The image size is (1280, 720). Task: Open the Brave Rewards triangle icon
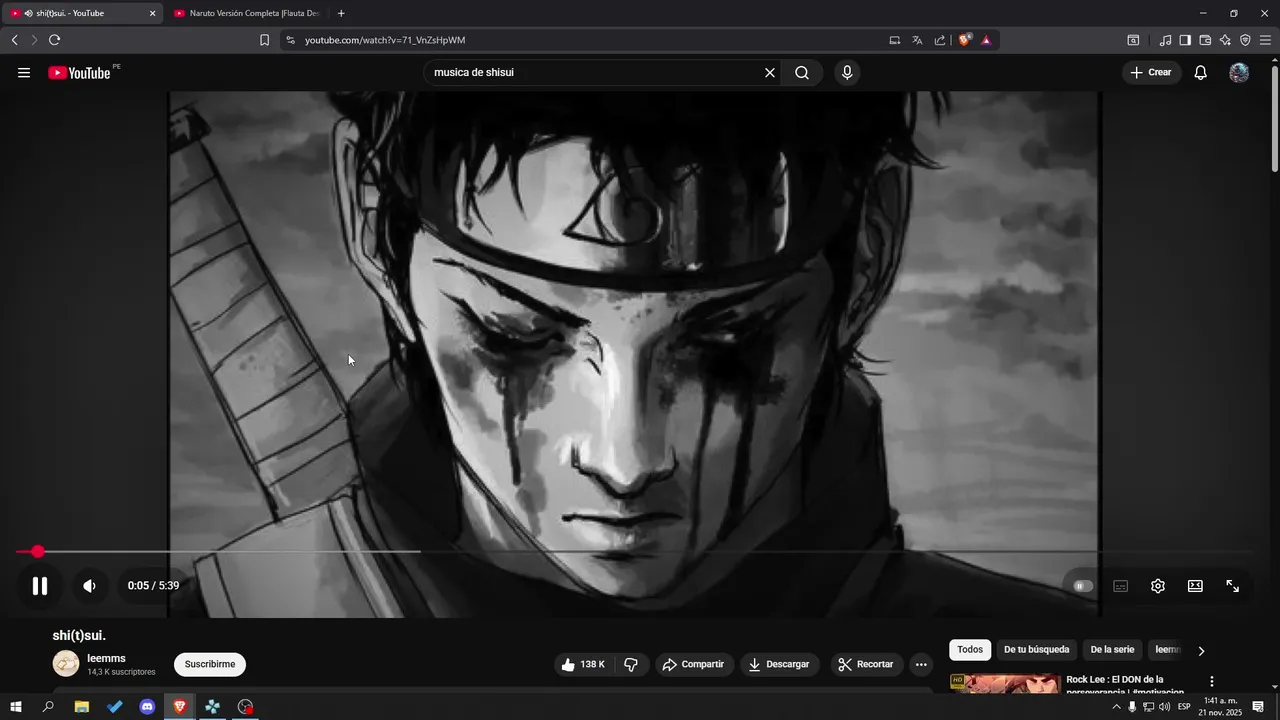pos(986,40)
